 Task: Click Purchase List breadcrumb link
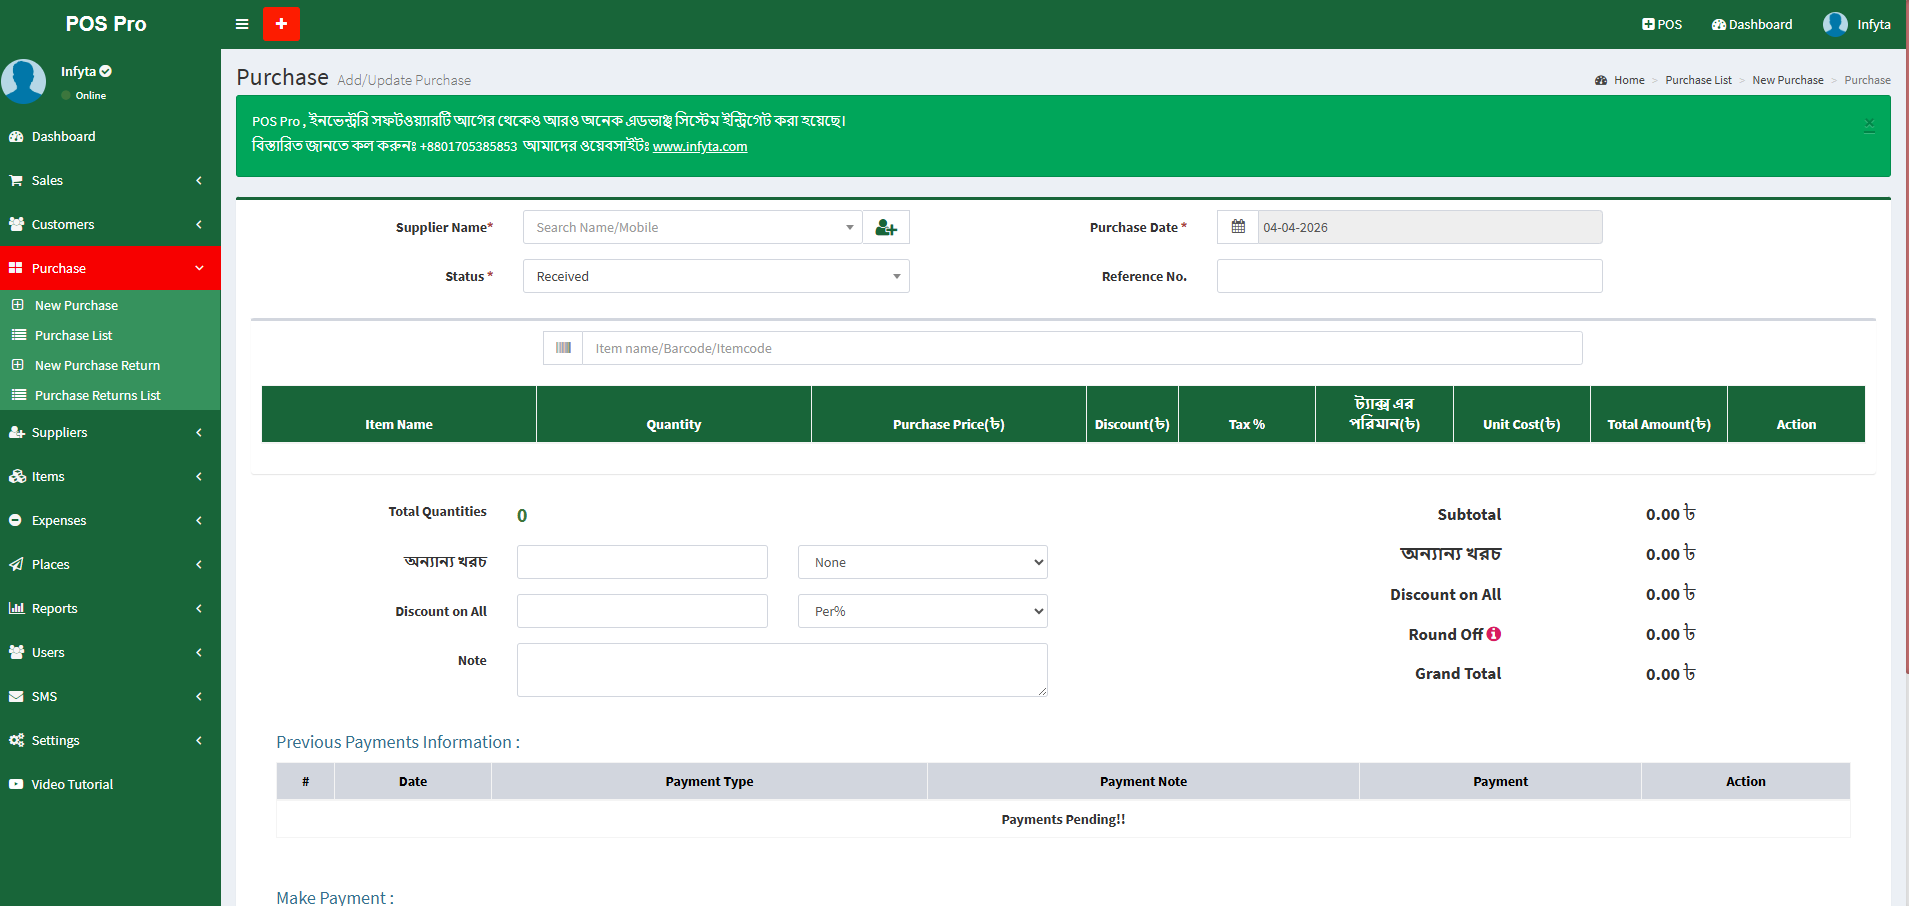point(1698,80)
